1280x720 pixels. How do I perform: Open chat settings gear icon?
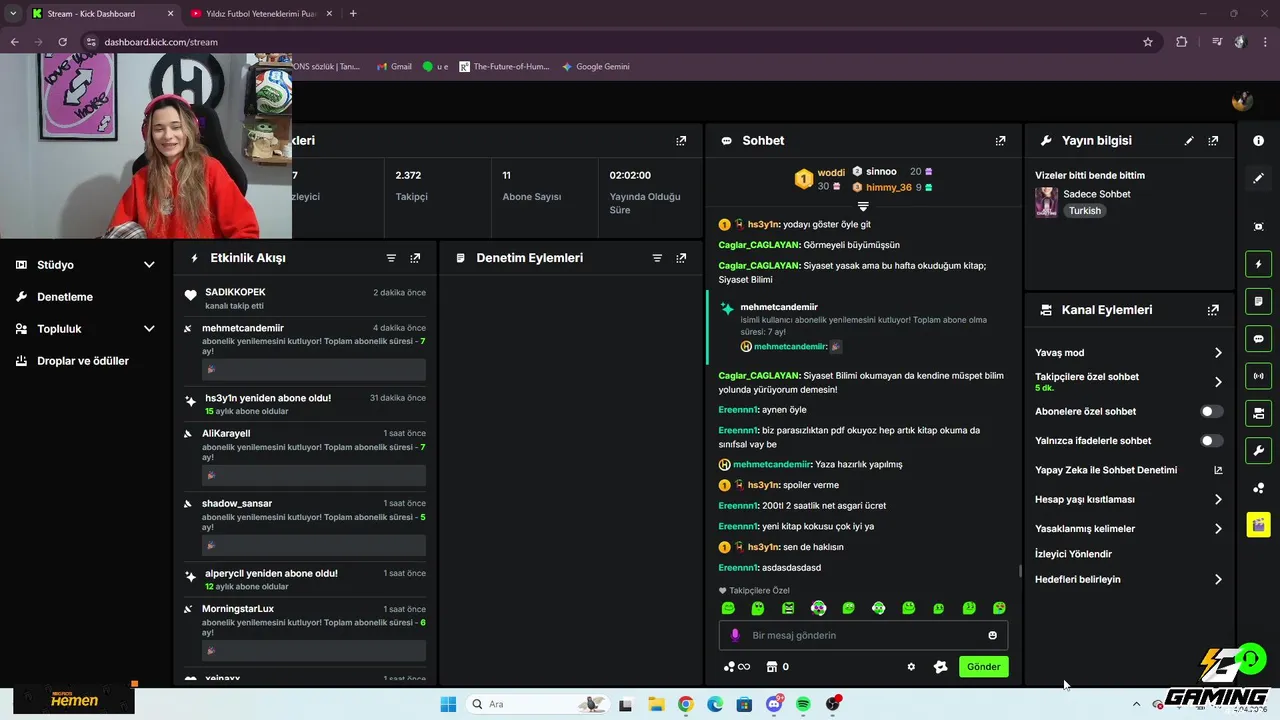click(x=911, y=667)
